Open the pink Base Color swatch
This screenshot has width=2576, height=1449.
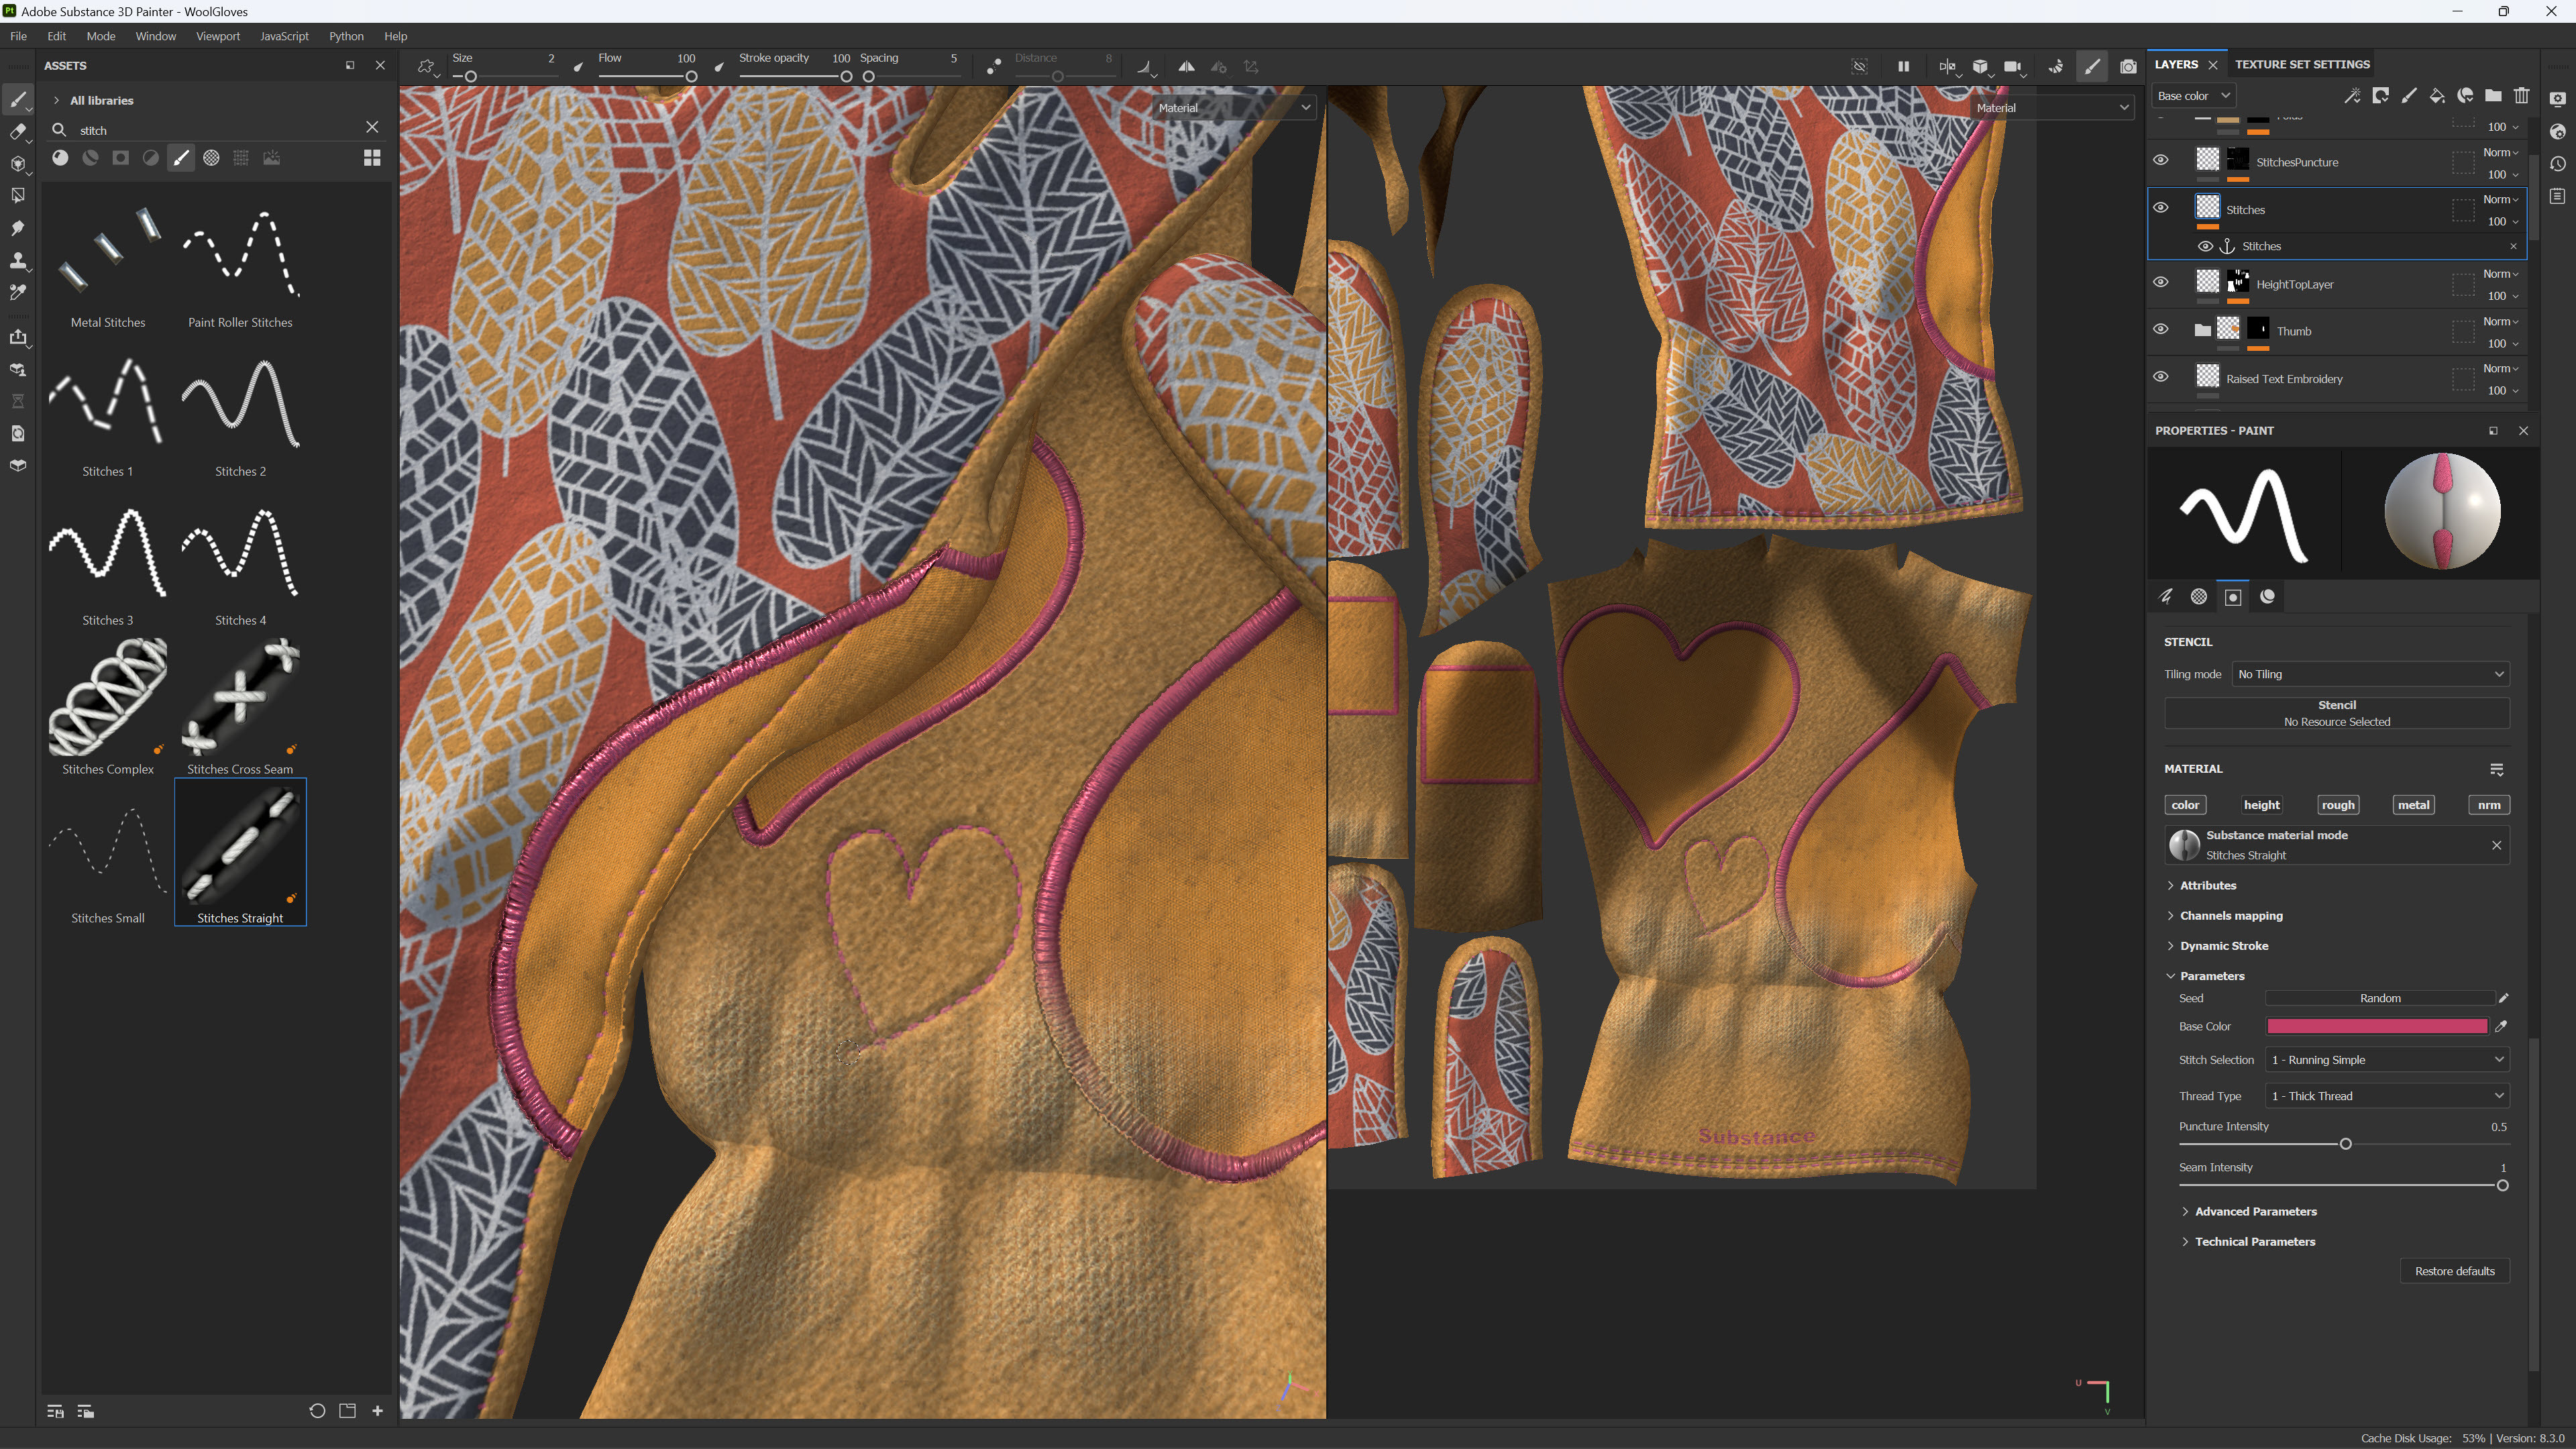tap(2376, 1026)
